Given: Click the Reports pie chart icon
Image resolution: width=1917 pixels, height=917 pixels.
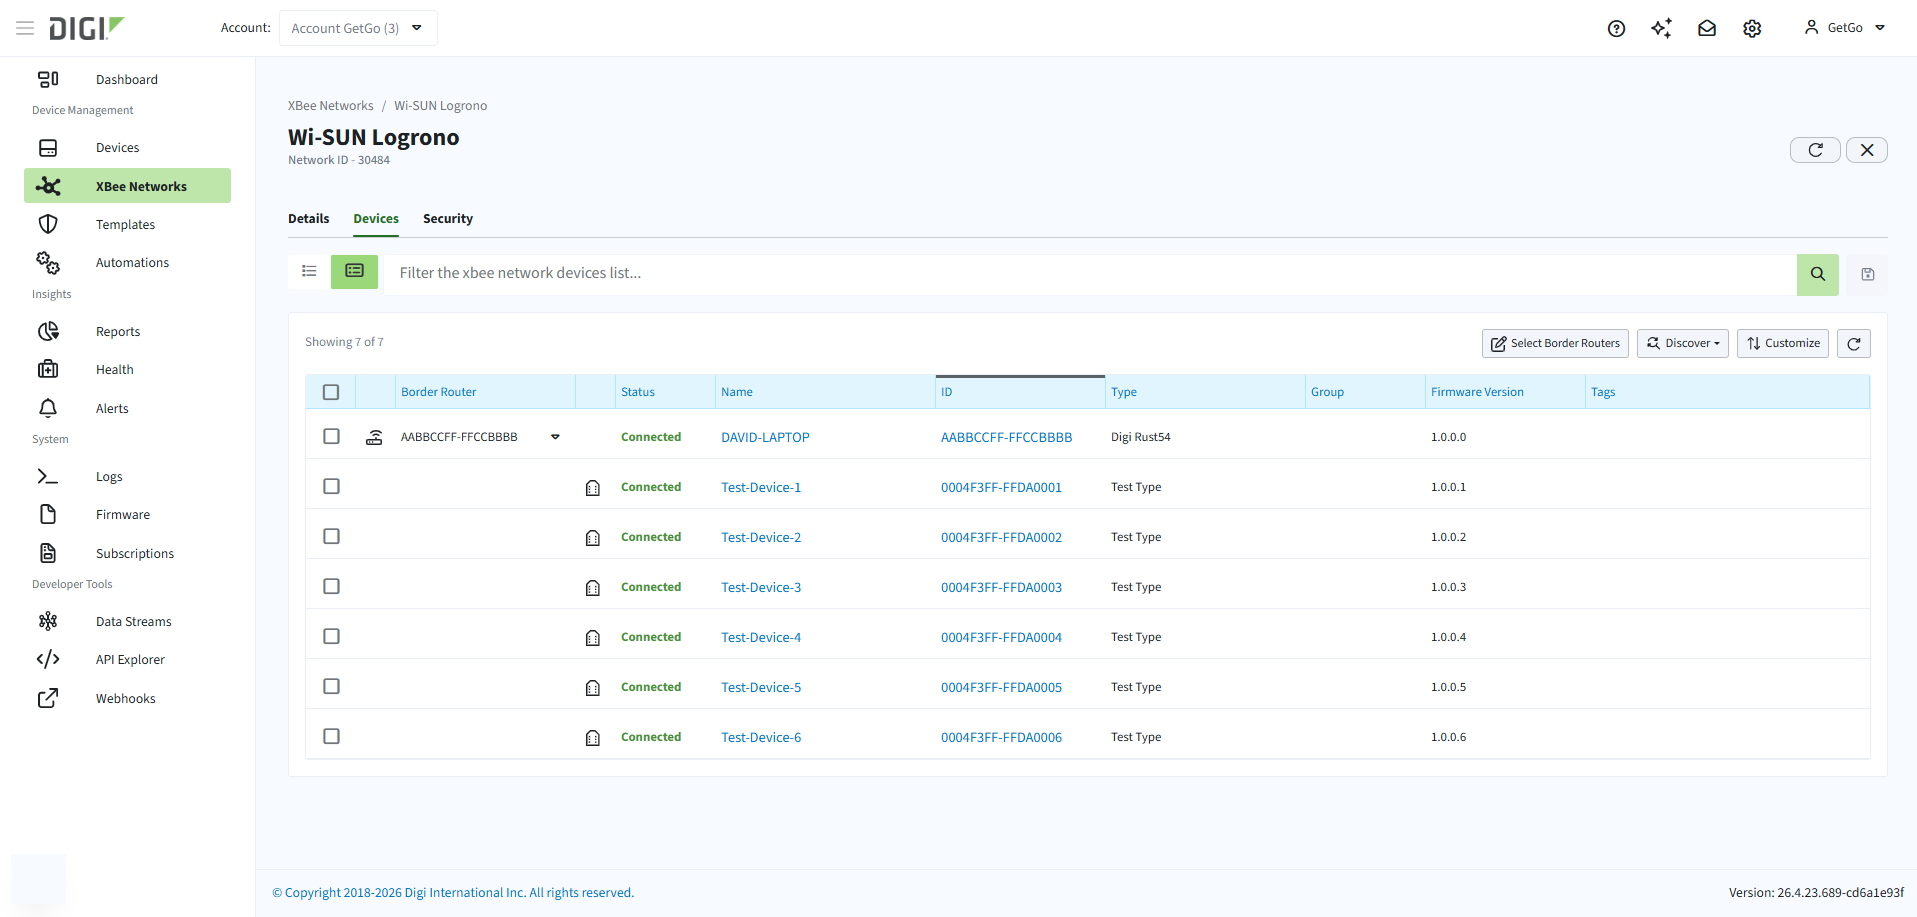Looking at the screenshot, I should click(x=48, y=331).
